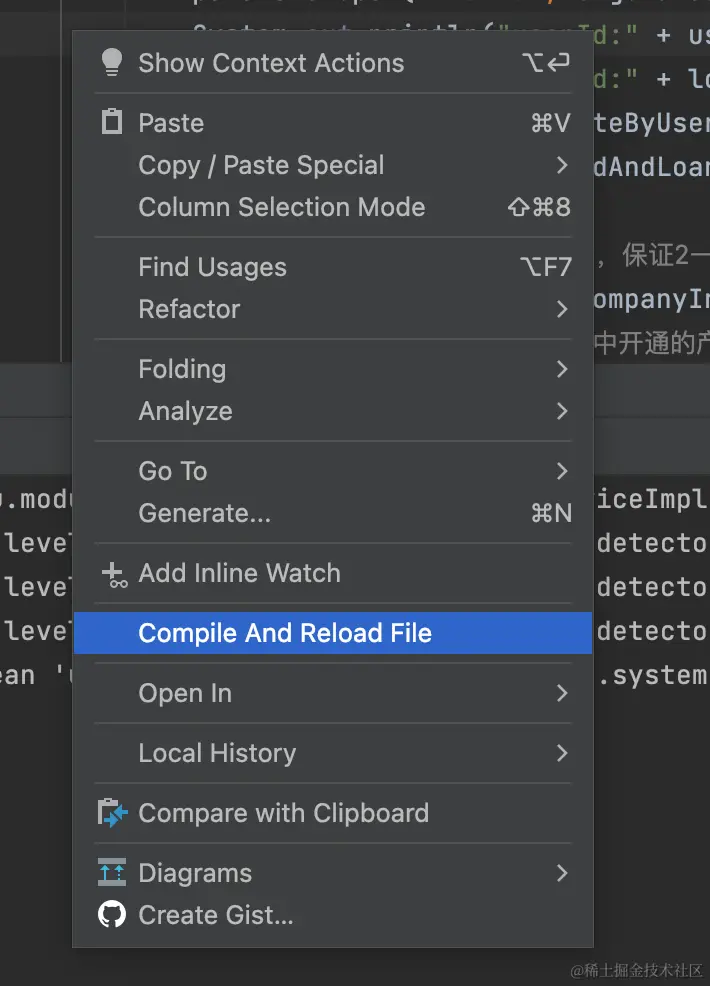The image size is (710, 986).
Task: Click the lightbulb Show Context Actions icon
Action: 112,62
